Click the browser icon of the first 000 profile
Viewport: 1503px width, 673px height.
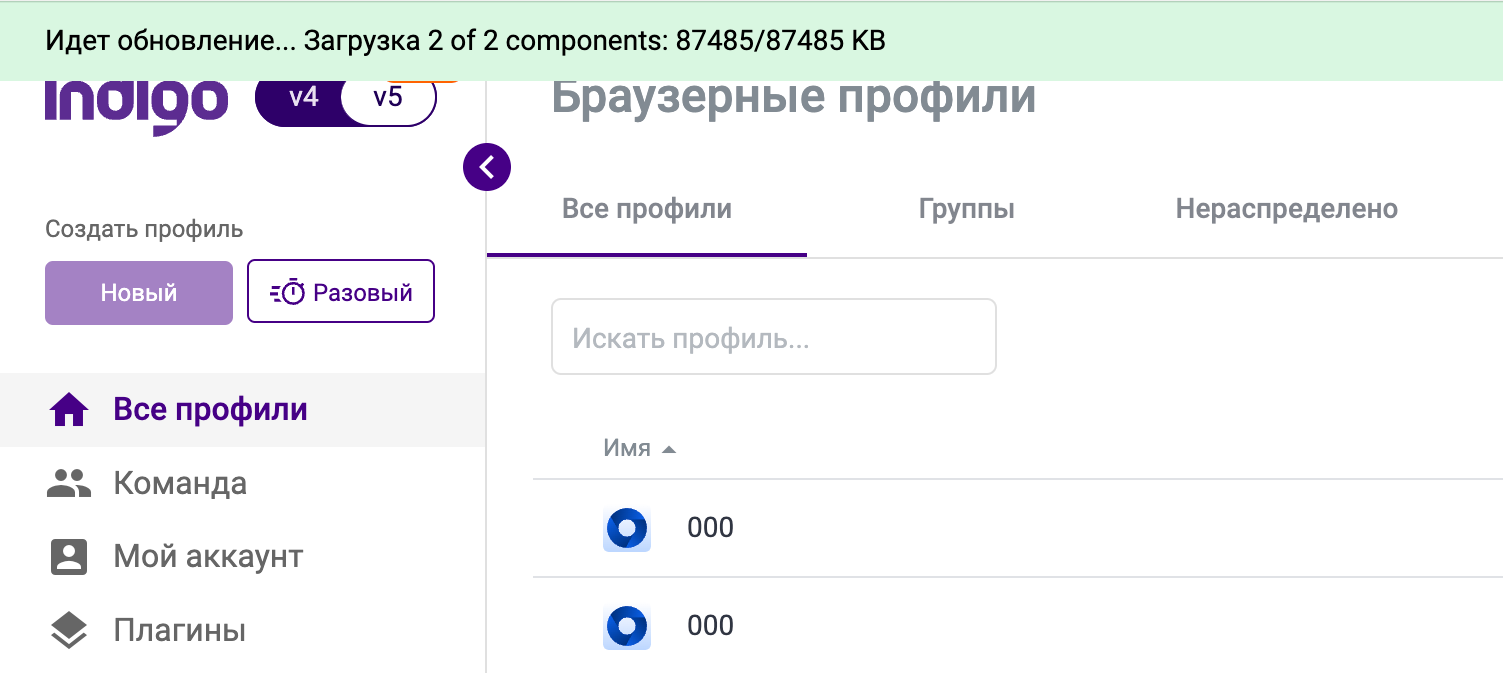pos(627,528)
